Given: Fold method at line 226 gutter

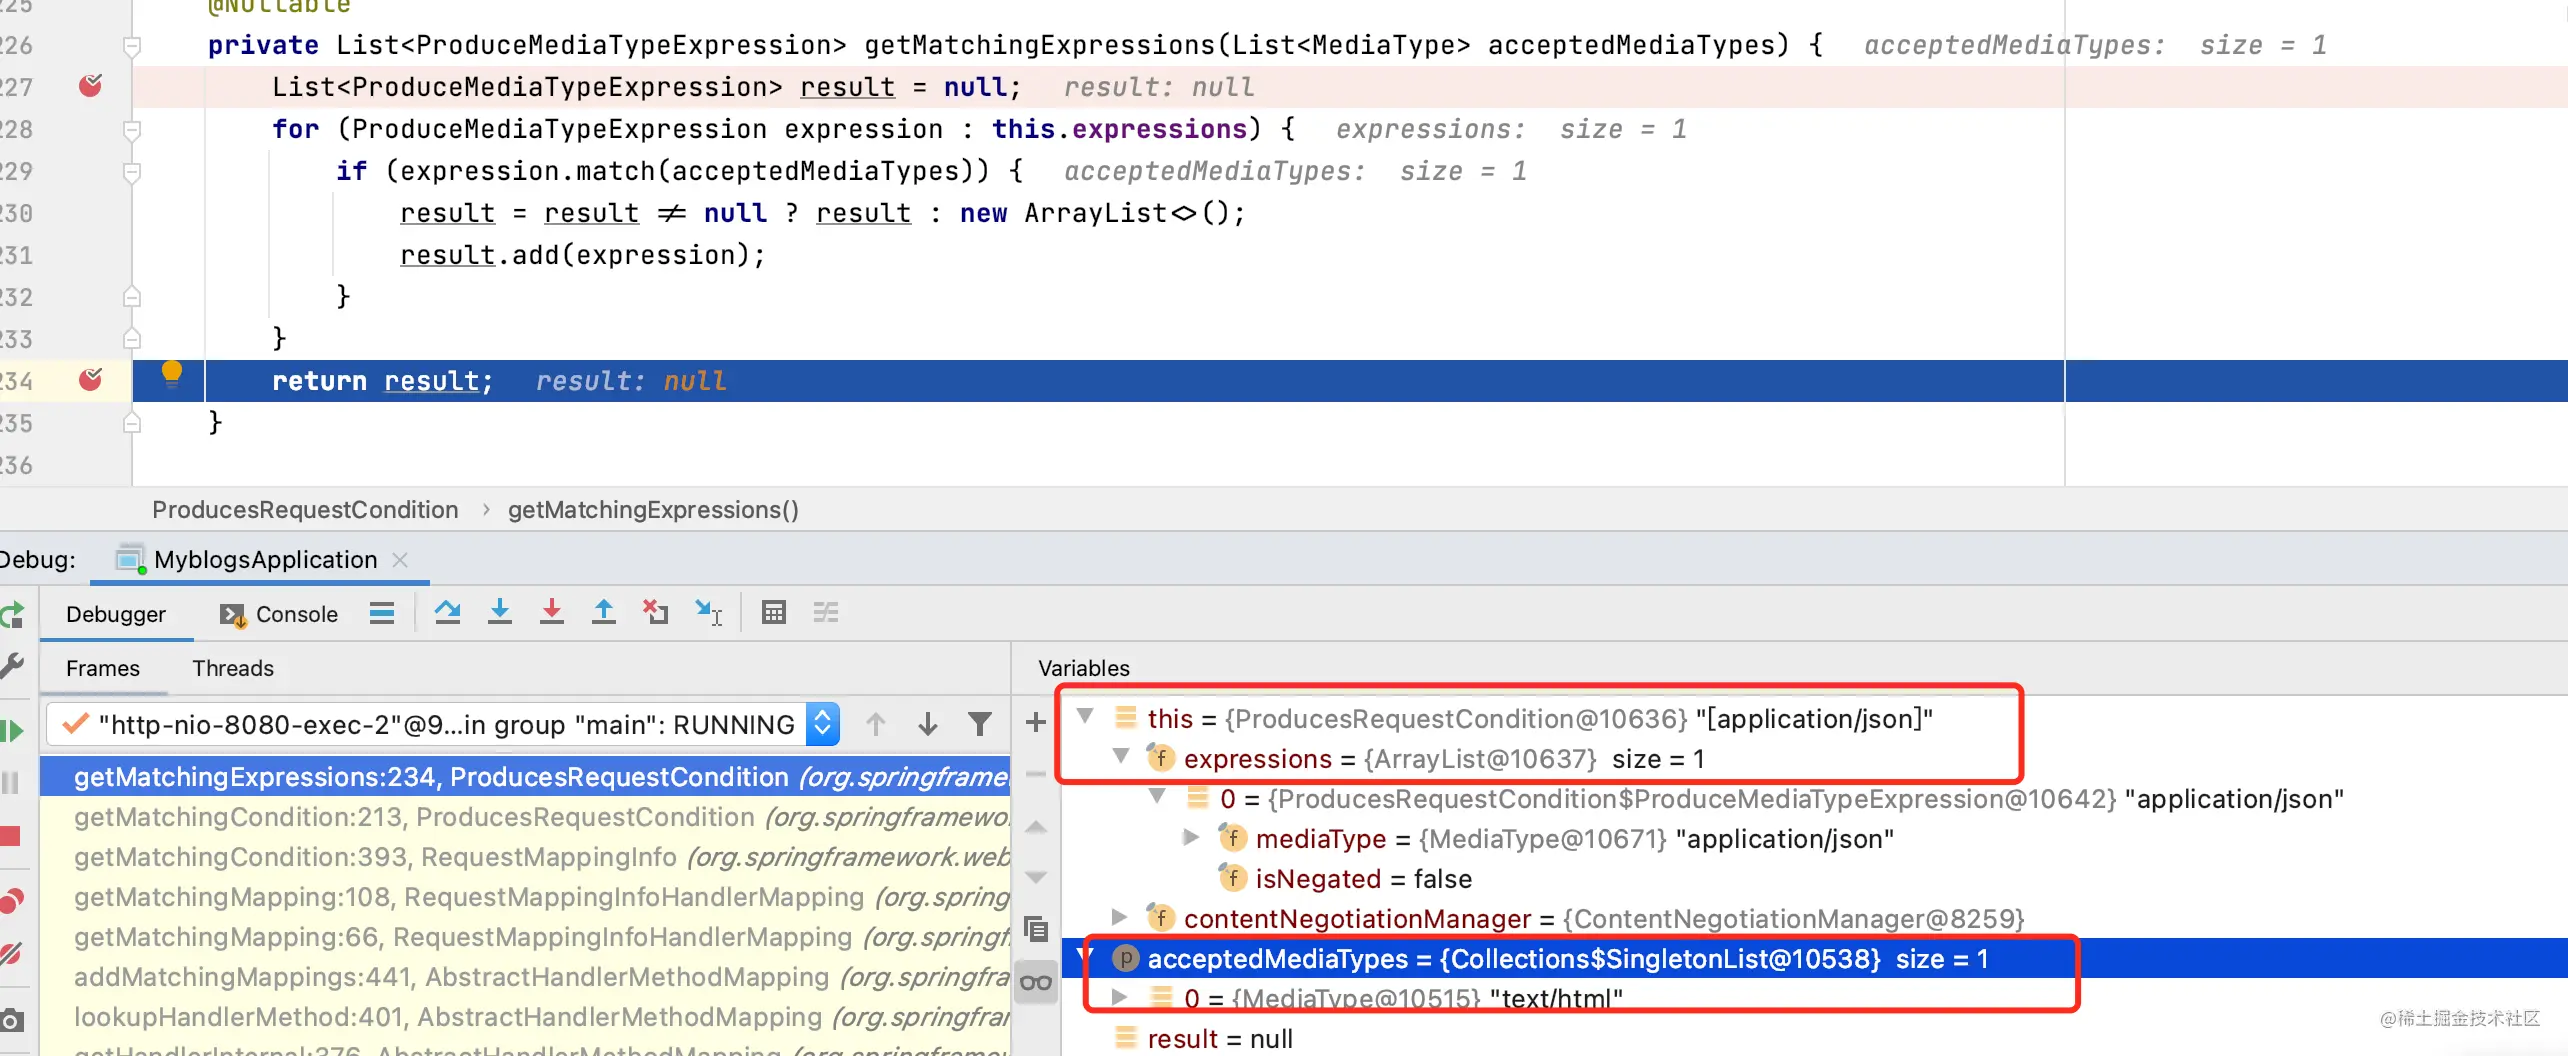Looking at the screenshot, I should click(131, 45).
